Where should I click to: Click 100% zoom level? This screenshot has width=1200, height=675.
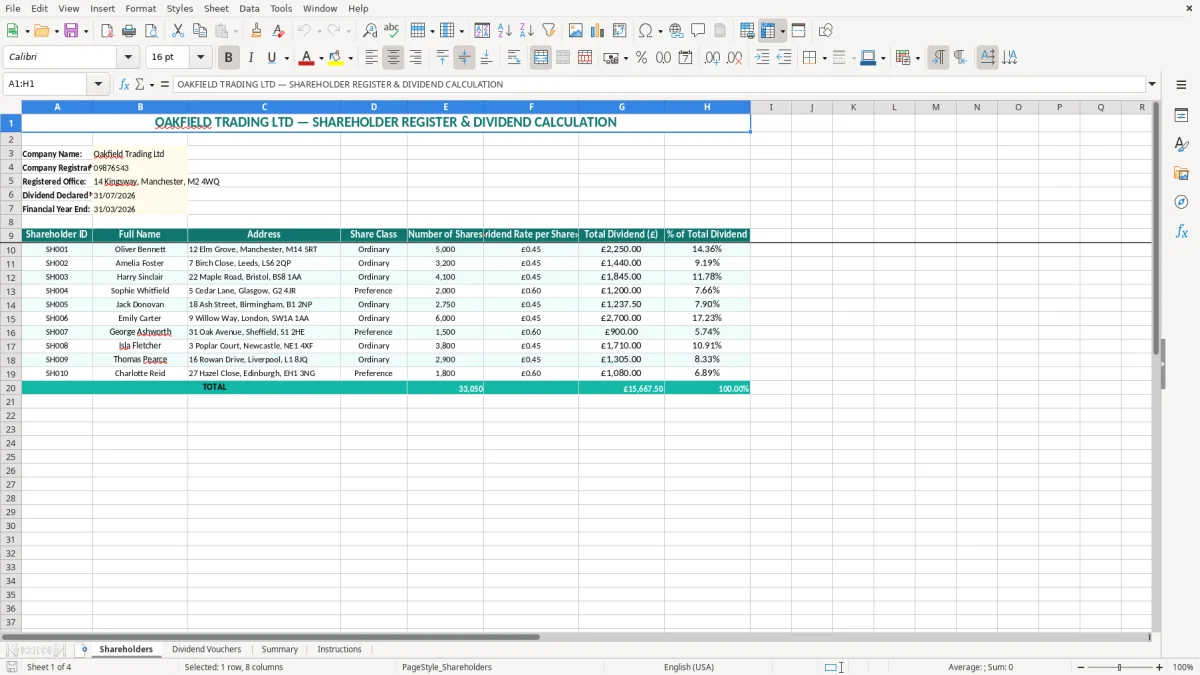[x=1183, y=667]
